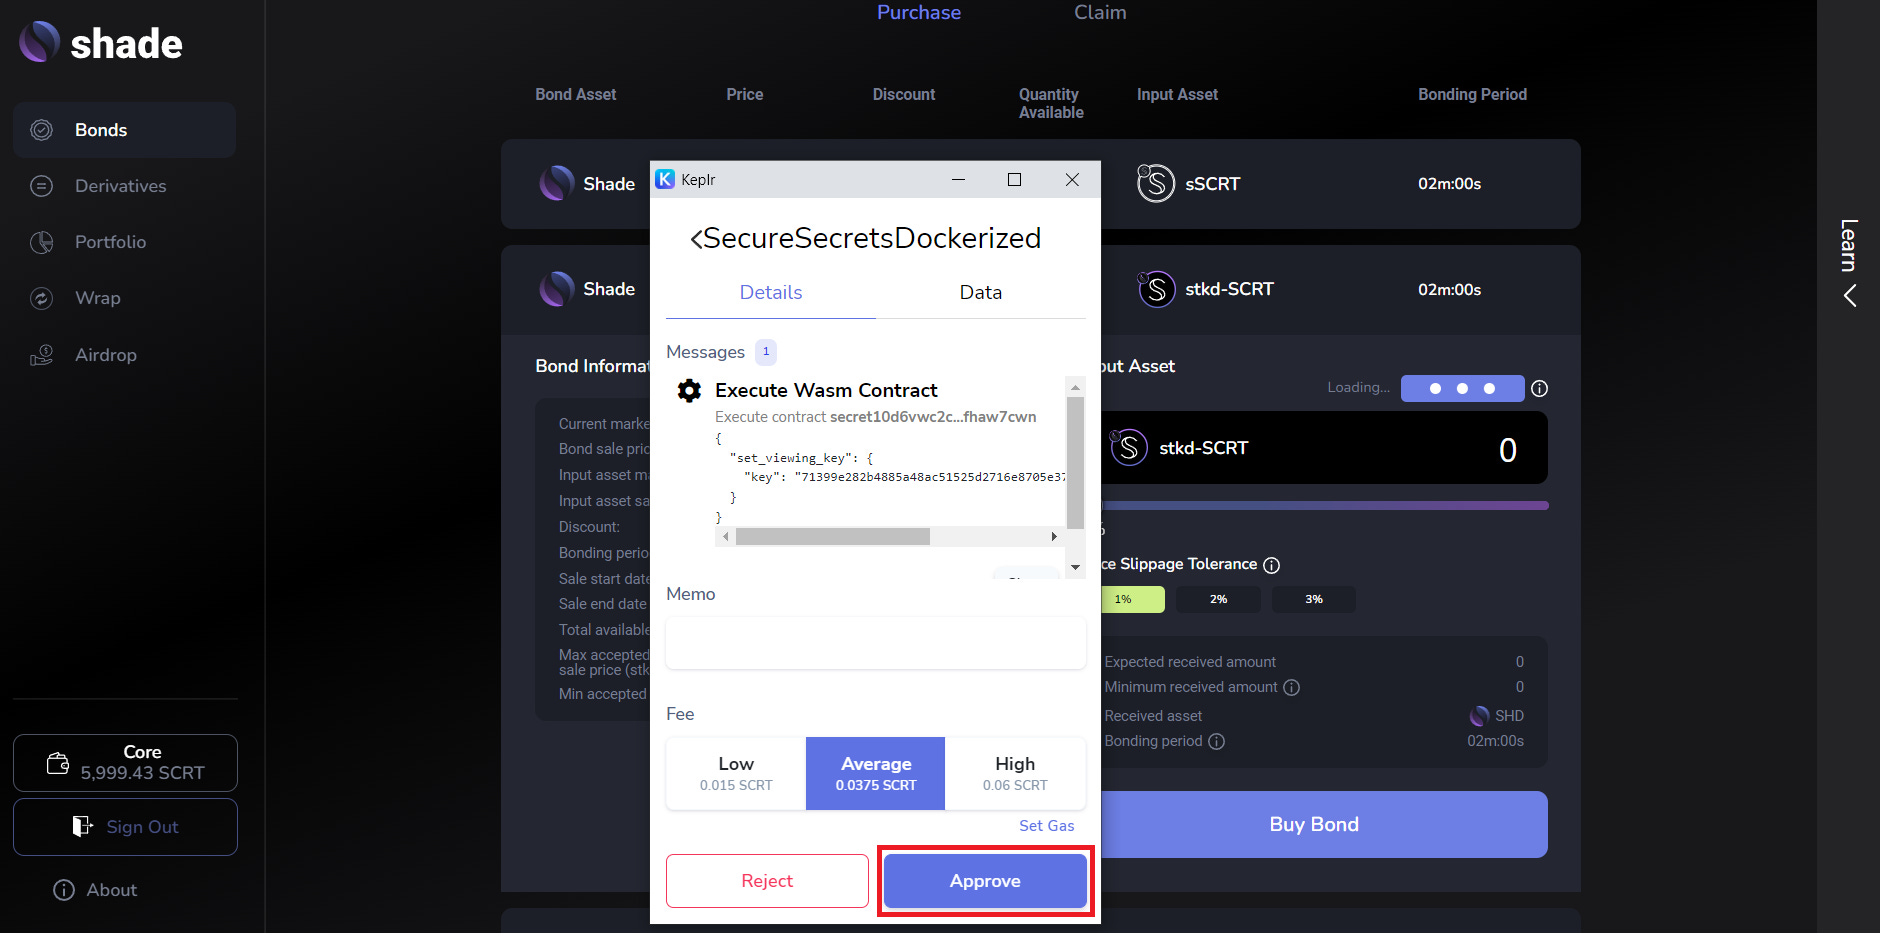
Task: Expand the Learn side panel chevron
Action: click(1850, 296)
